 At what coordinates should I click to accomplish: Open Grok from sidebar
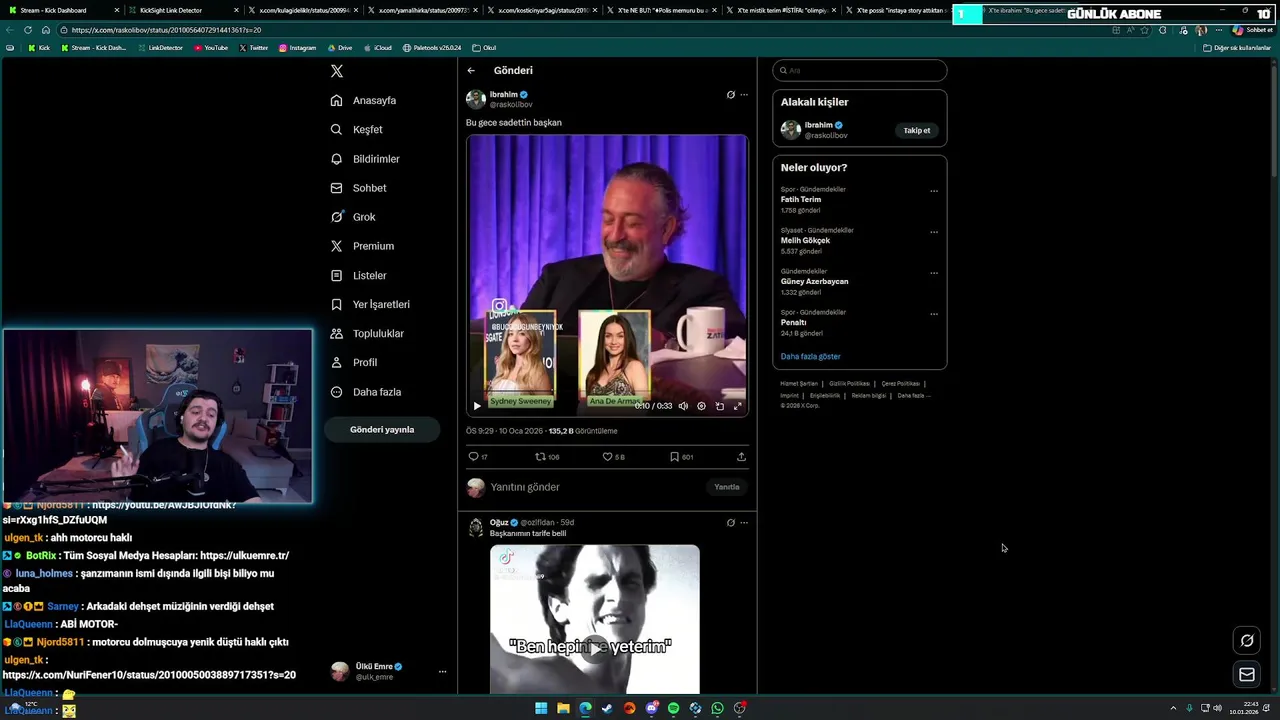[x=352, y=217]
